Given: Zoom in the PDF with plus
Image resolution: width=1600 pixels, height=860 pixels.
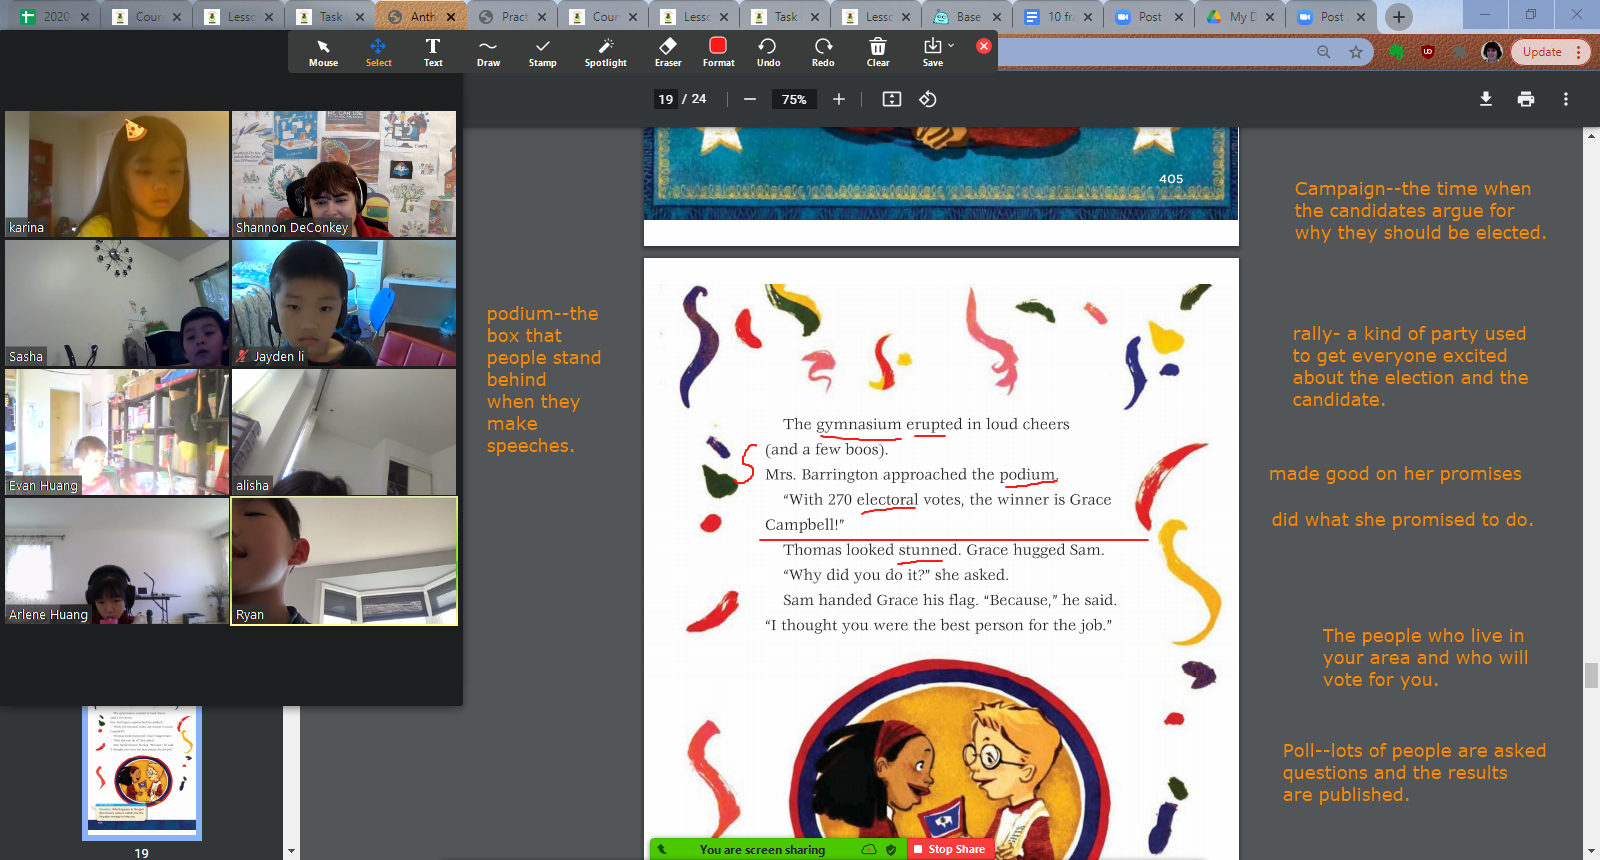Looking at the screenshot, I should (839, 99).
